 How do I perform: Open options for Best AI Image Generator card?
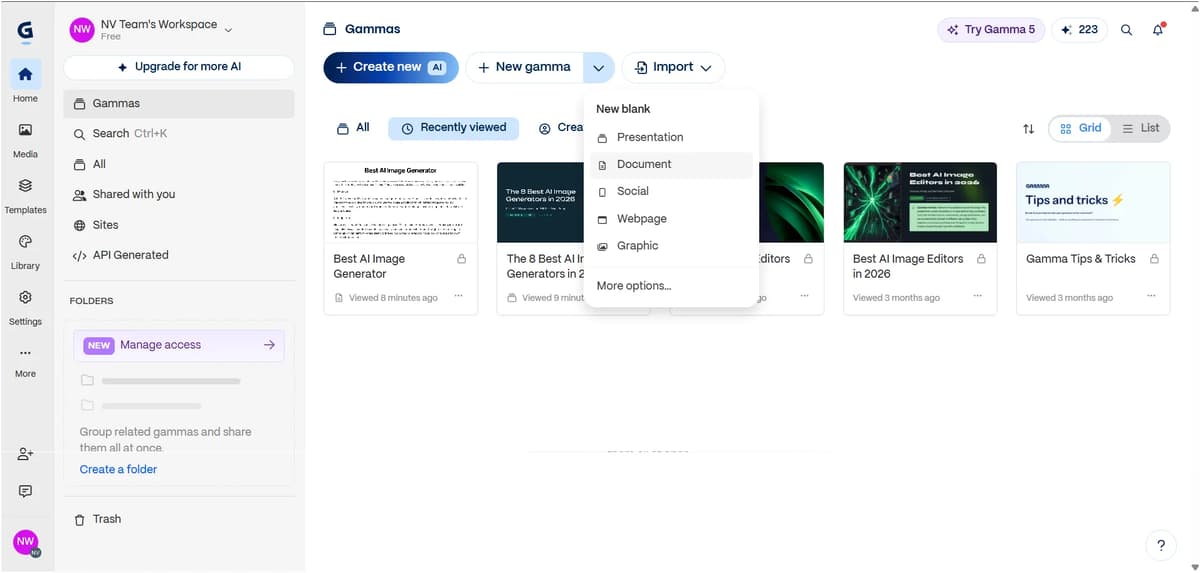pos(458,297)
